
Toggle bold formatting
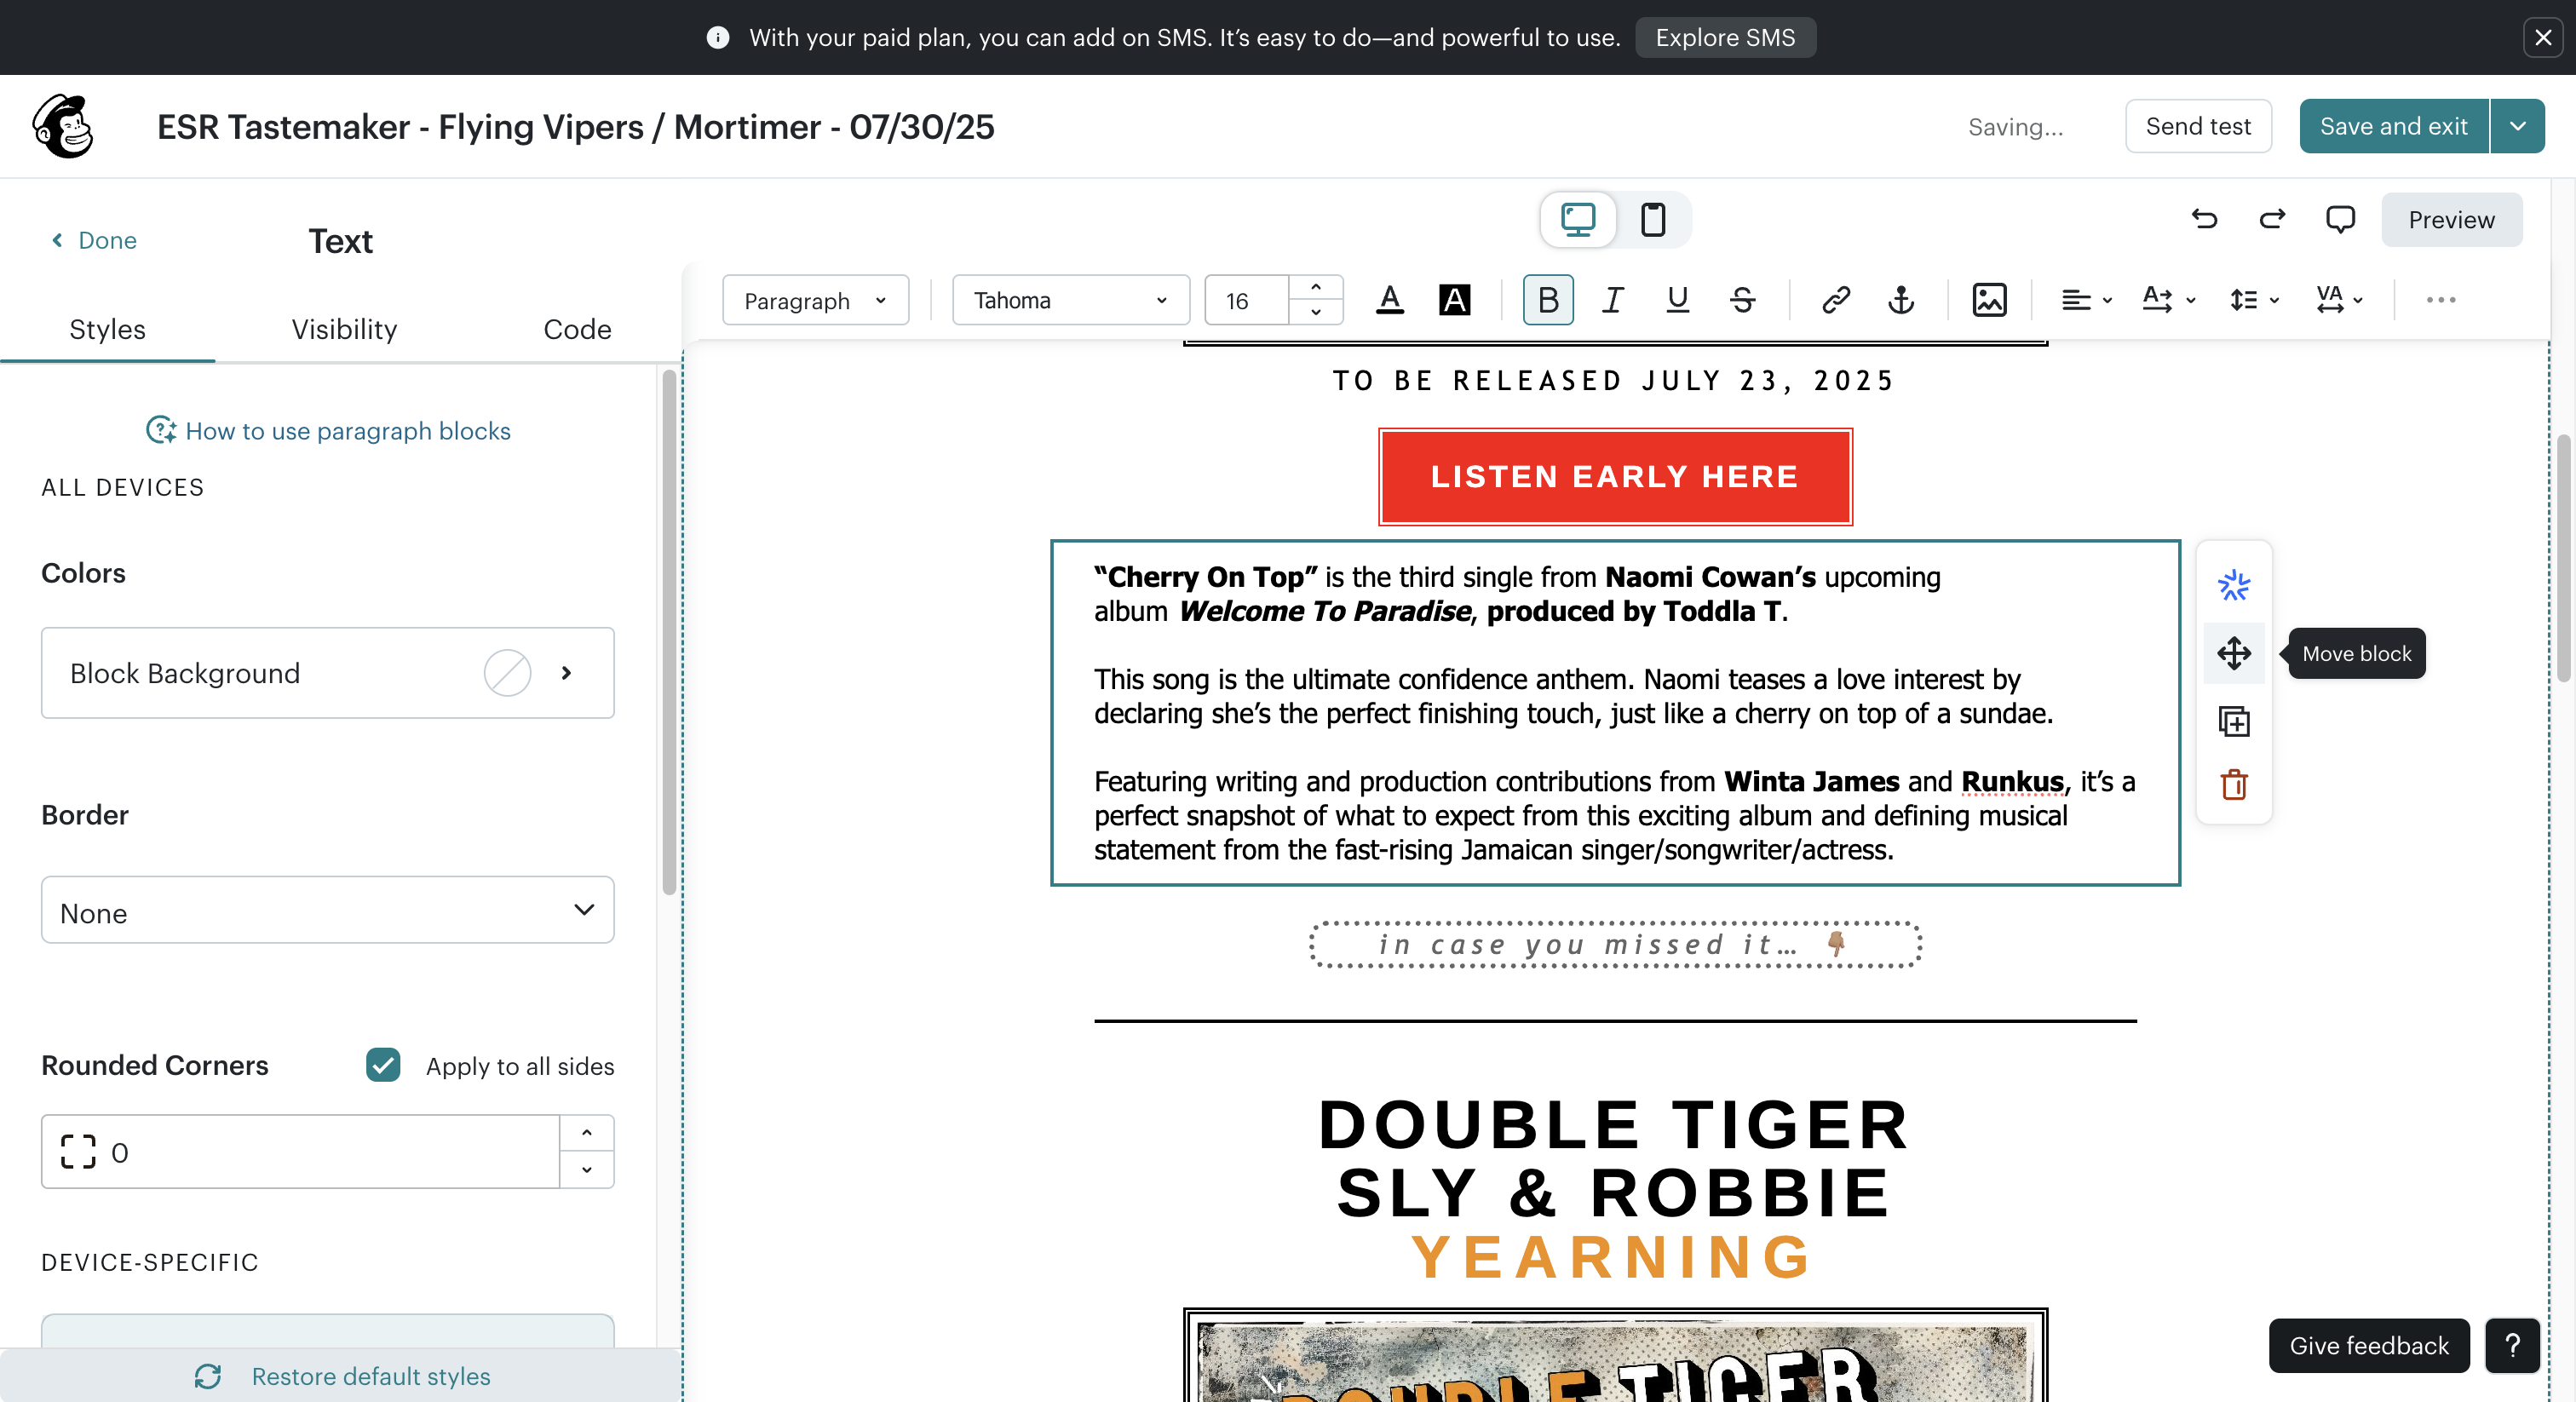coord(1548,300)
